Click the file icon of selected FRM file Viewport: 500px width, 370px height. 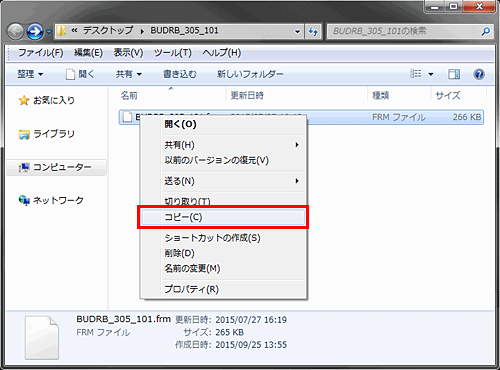tap(127, 117)
